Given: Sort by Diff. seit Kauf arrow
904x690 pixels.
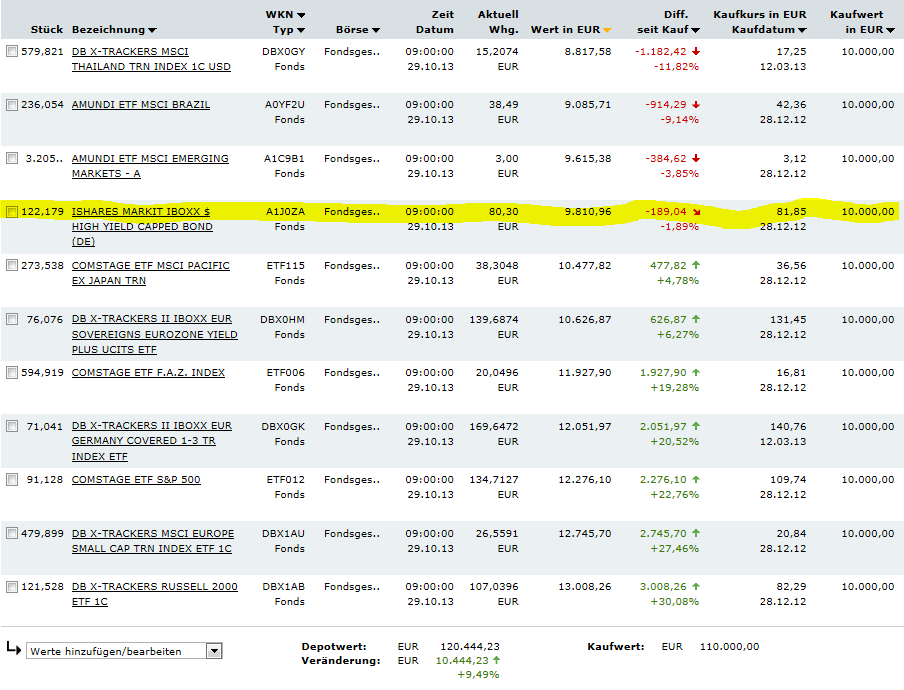Looking at the screenshot, I should pyautogui.click(x=695, y=31).
